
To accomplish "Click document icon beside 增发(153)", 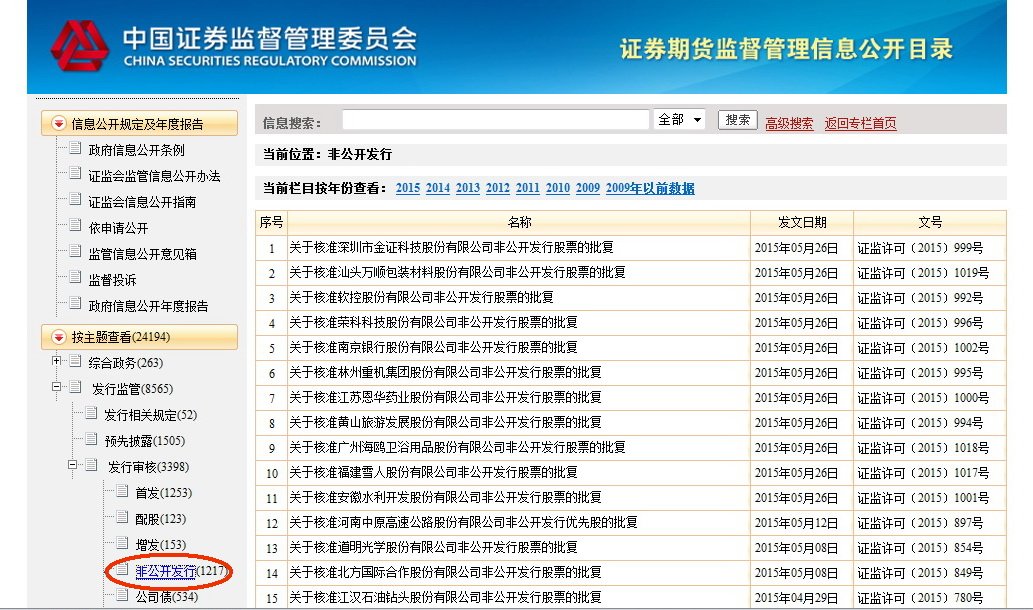I will coord(122,543).
